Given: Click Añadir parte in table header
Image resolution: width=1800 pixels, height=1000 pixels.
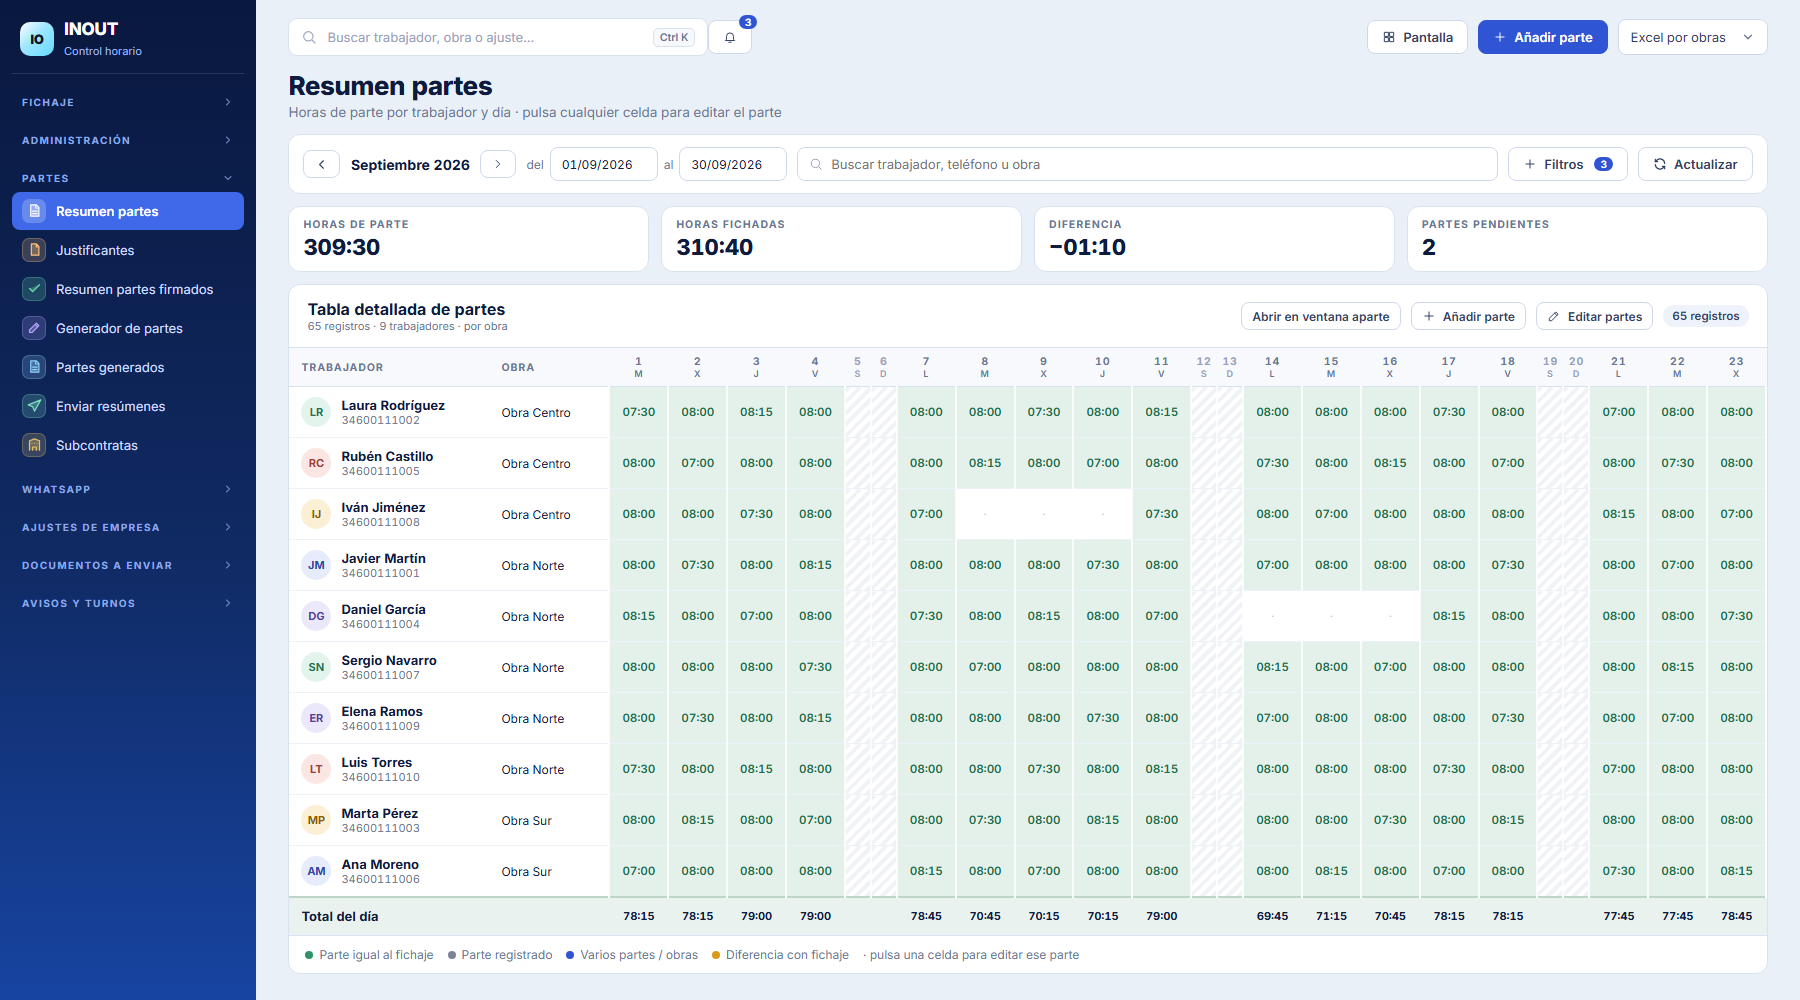Looking at the screenshot, I should pos(1468,316).
